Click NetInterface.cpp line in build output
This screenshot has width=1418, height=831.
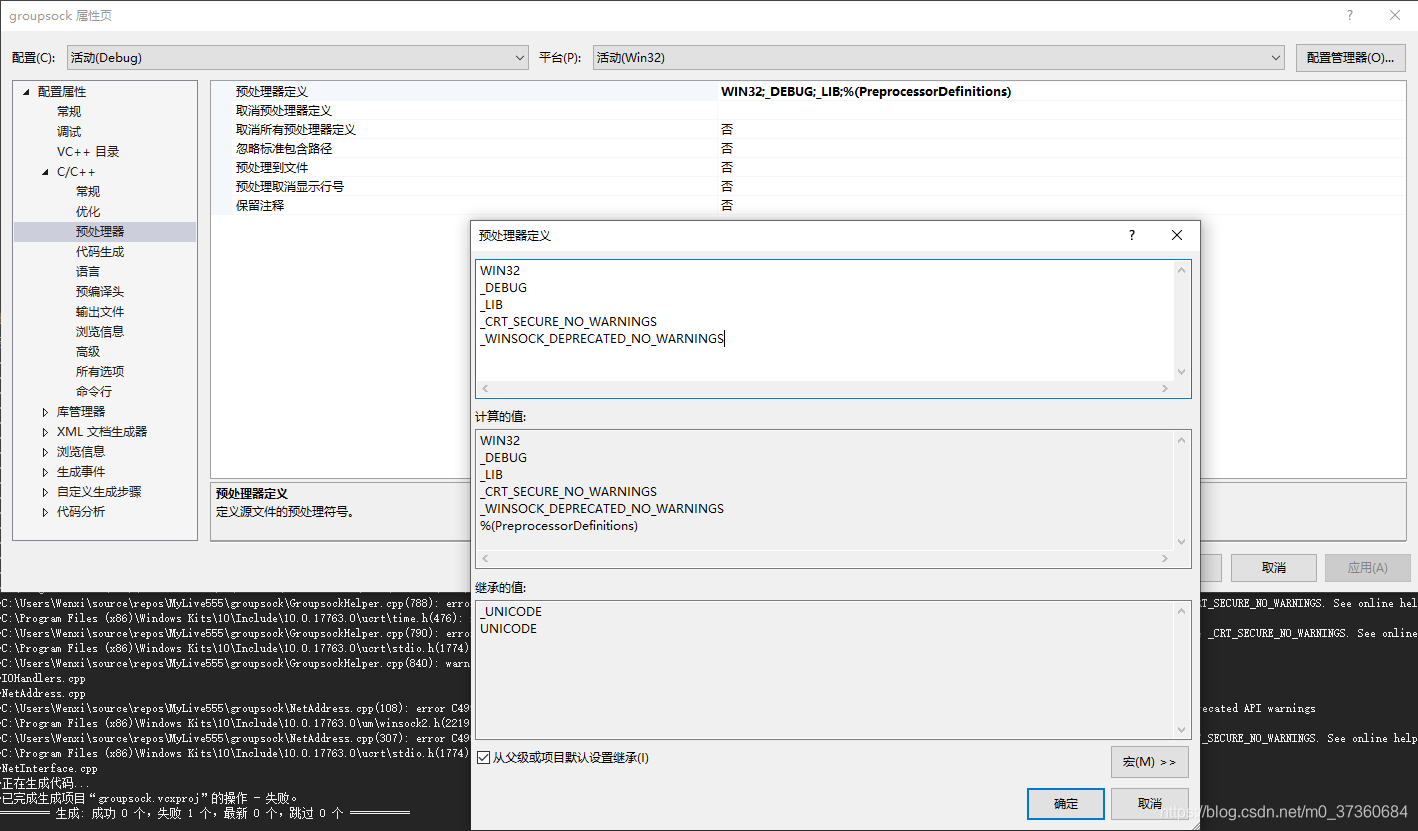click(49, 769)
